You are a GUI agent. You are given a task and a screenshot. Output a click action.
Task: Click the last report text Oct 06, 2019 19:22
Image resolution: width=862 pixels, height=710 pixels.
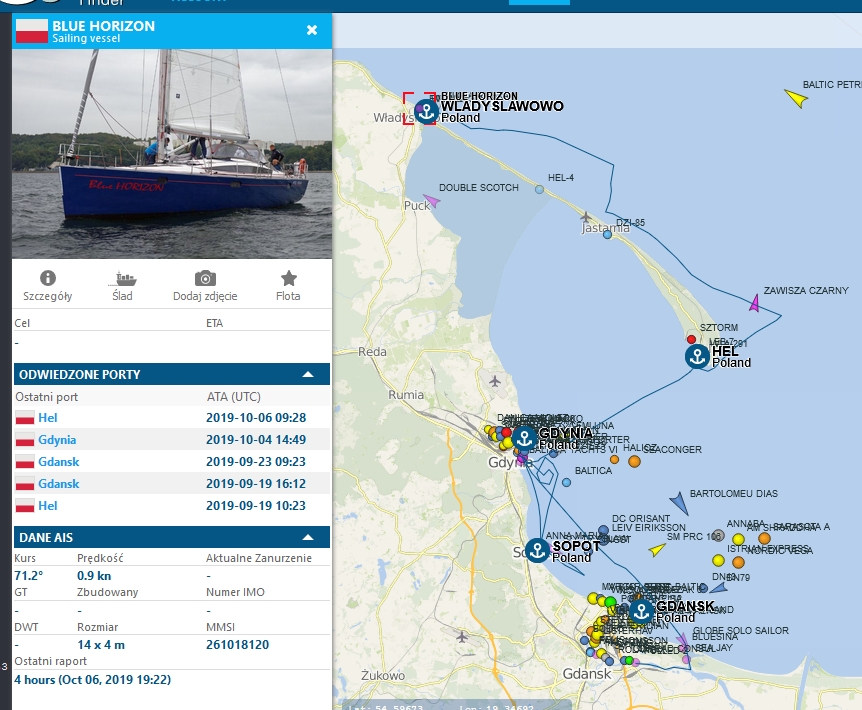coord(92,680)
